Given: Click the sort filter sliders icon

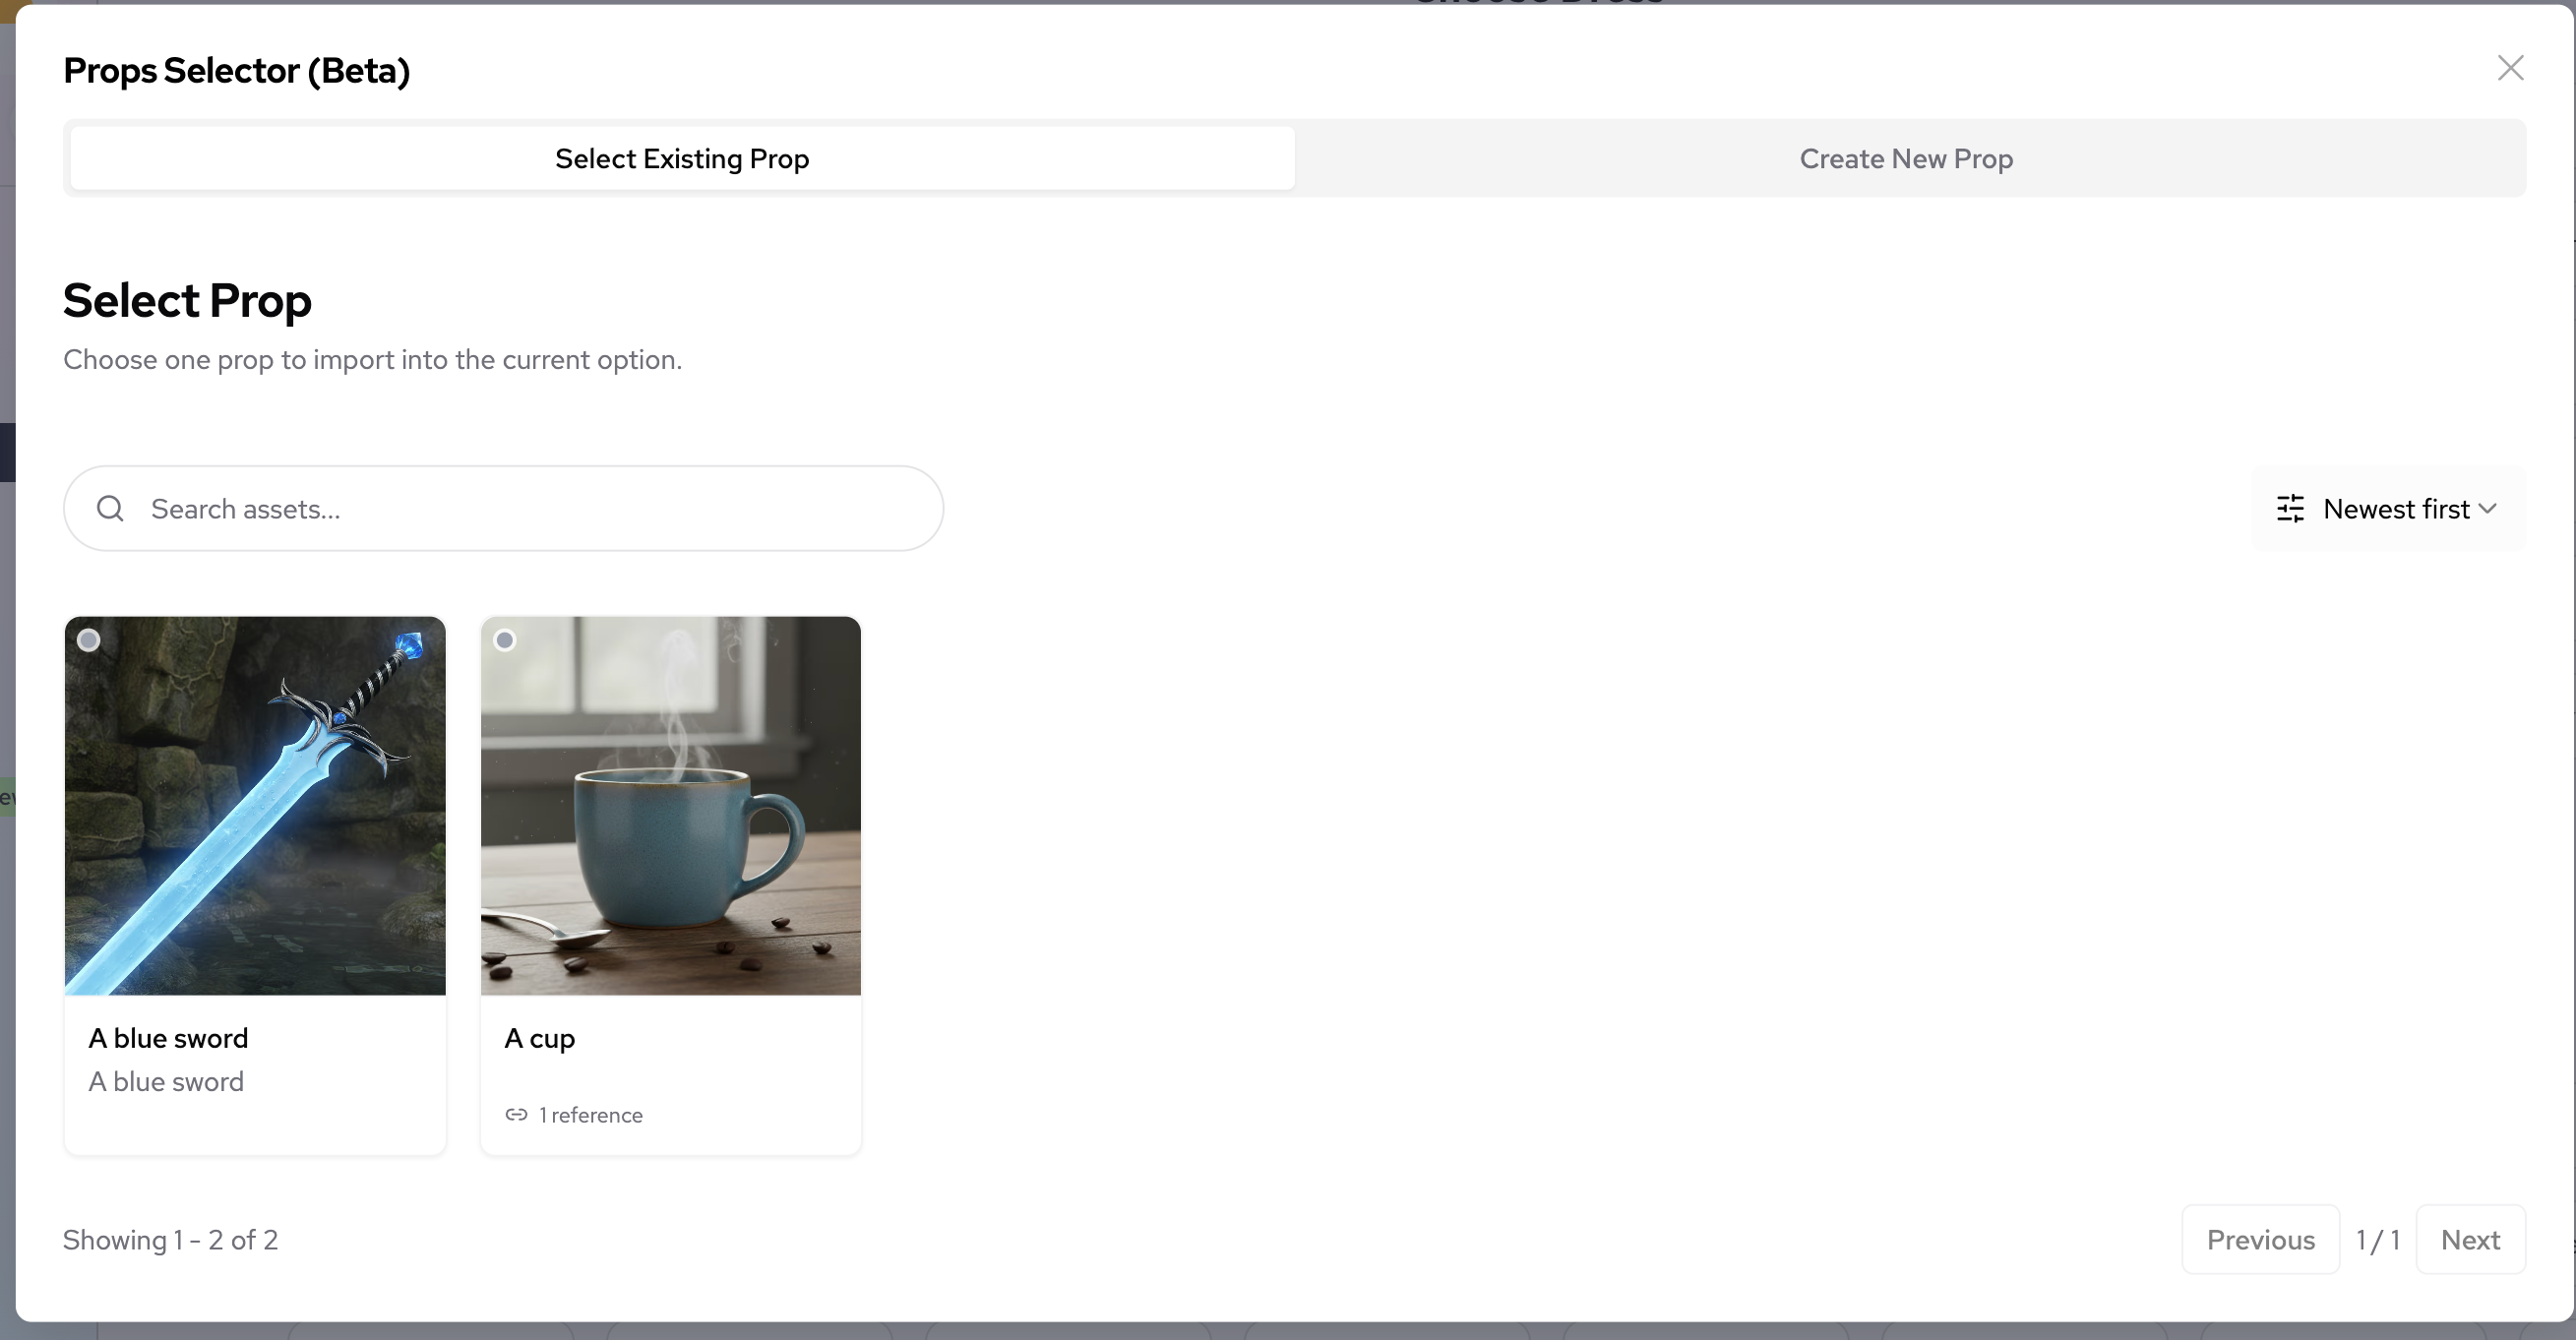Looking at the screenshot, I should (2290, 509).
